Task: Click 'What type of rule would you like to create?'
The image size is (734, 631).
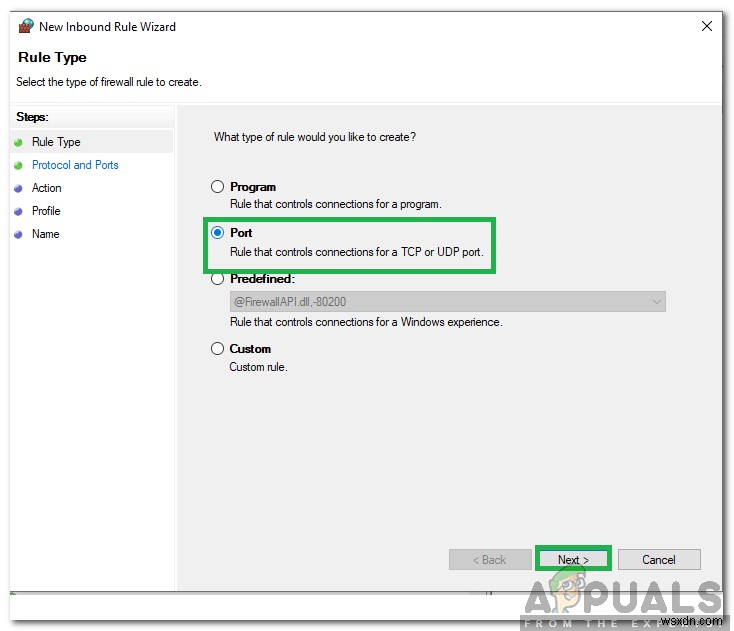Action: tap(315, 137)
